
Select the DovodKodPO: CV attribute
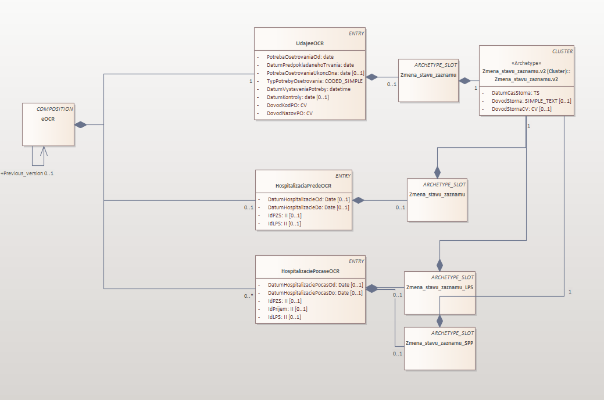[292, 105]
